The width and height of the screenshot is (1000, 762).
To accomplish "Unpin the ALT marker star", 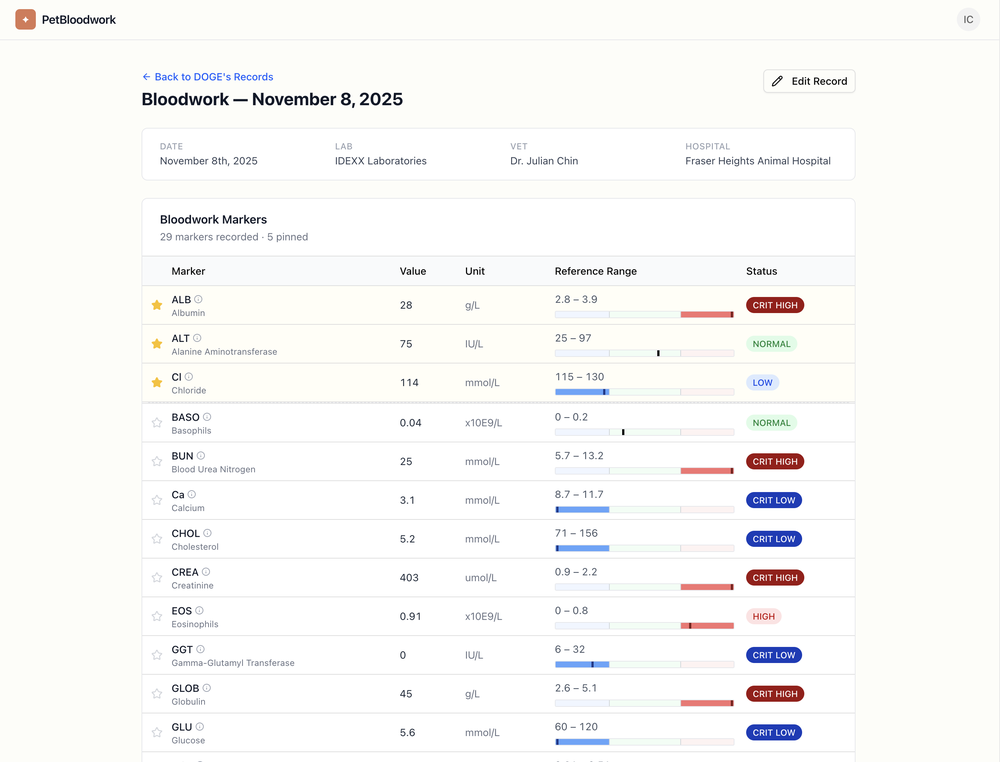I will tap(157, 344).
